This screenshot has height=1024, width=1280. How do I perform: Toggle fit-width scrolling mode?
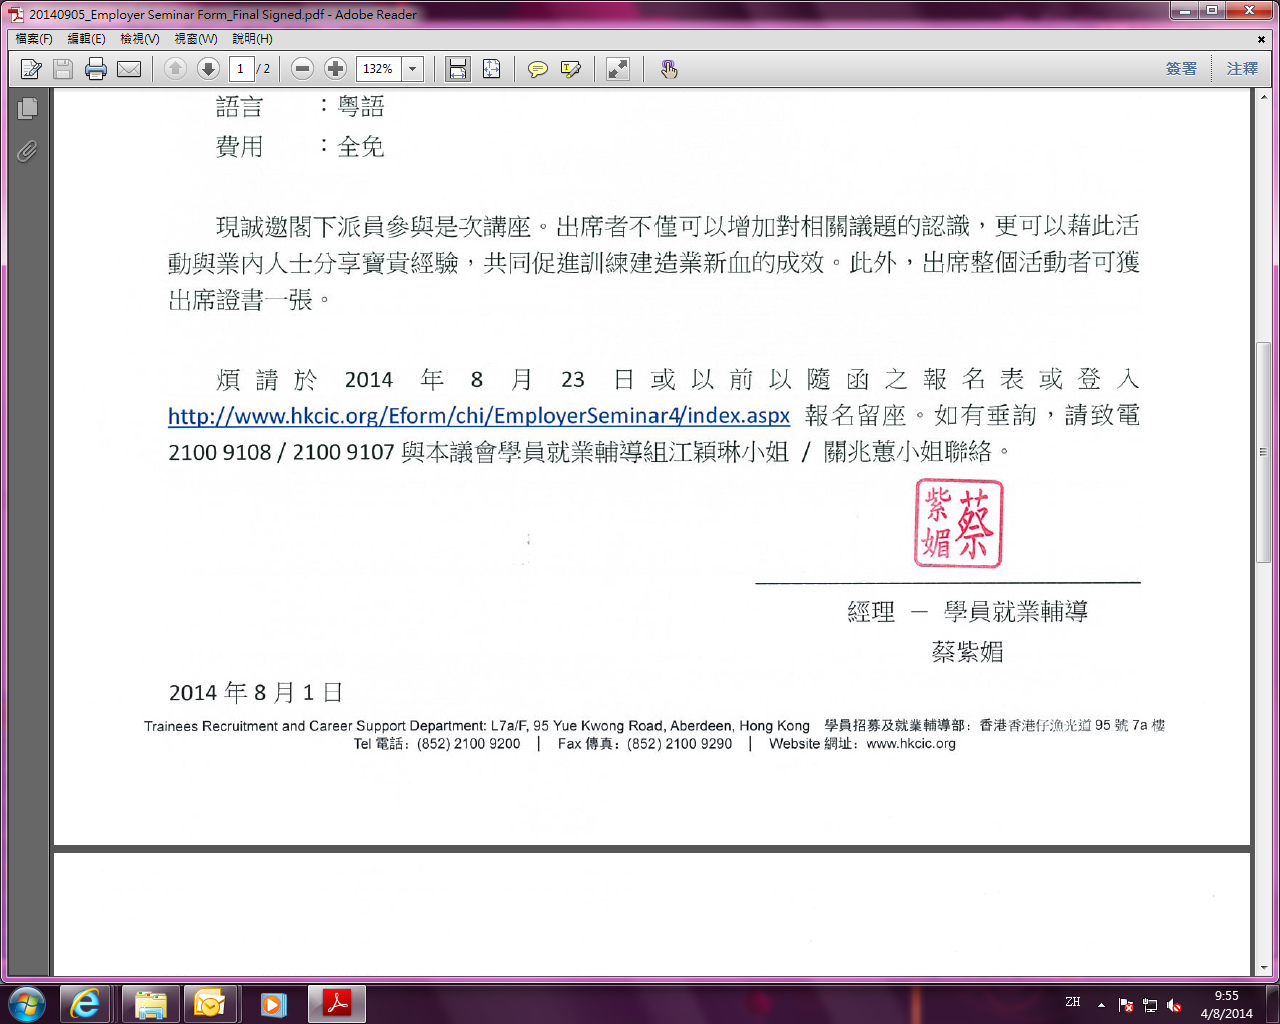tap(458, 69)
